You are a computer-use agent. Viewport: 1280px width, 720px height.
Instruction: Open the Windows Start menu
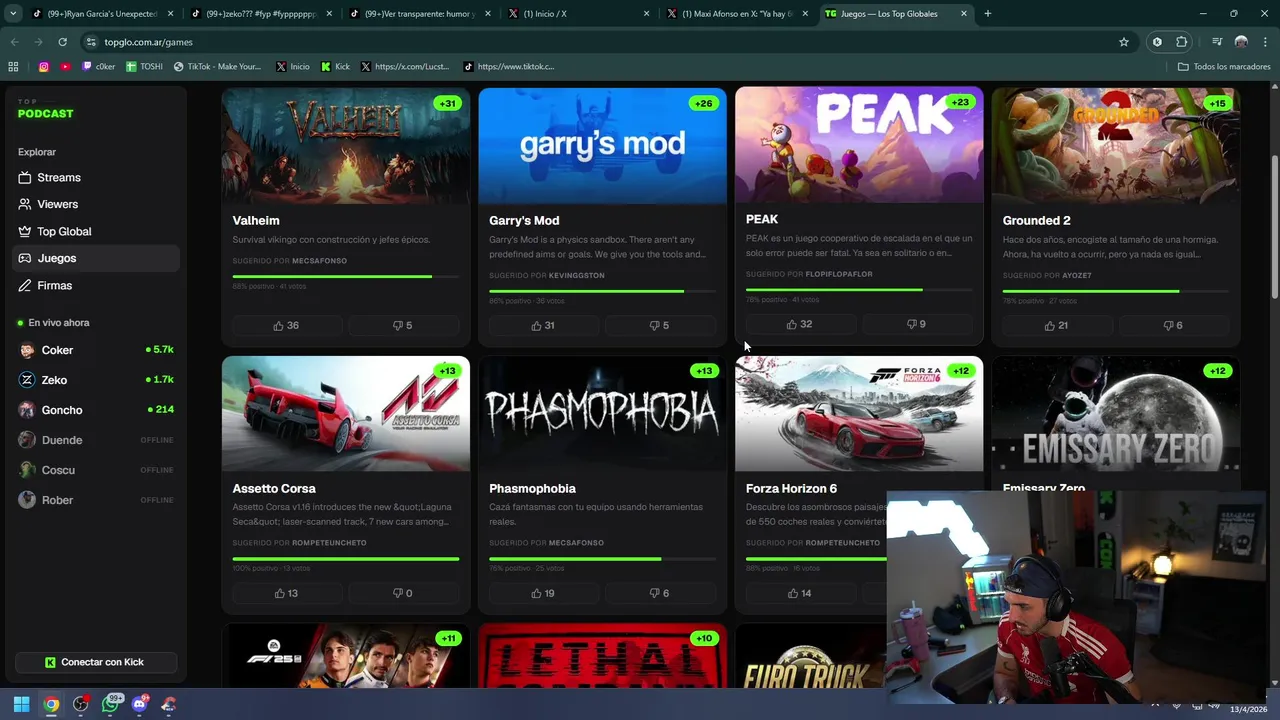21,705
